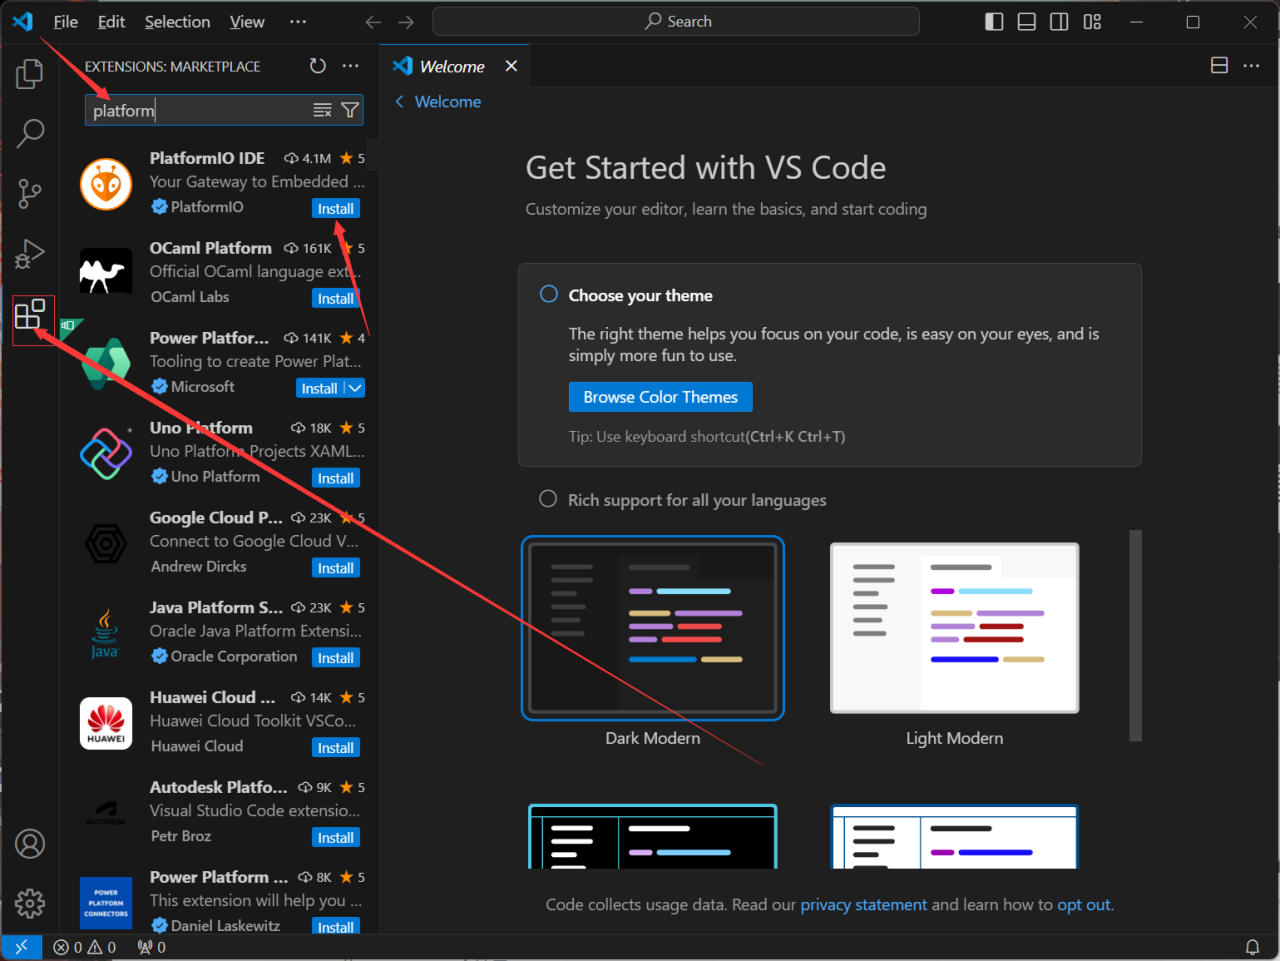Toggle the secondary side bar layout icon
The image size is (1280, 961).
click(x=1059, y=22)
